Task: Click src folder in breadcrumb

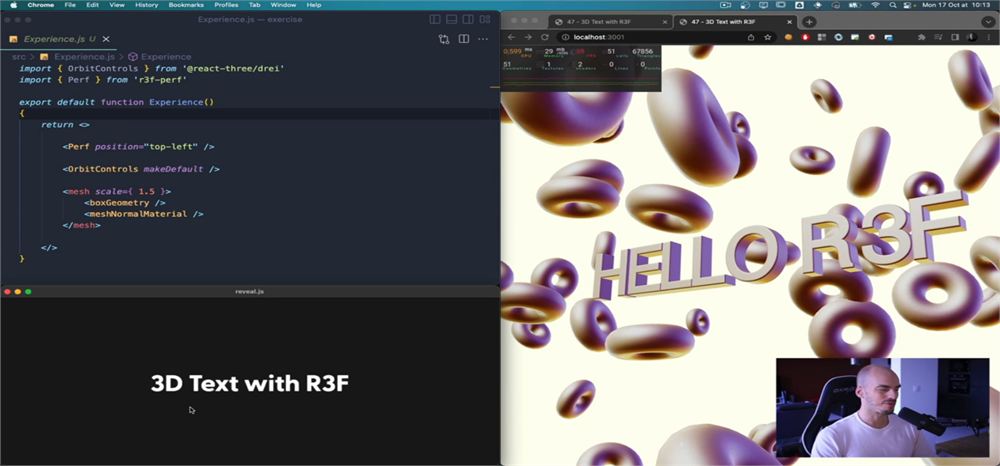Action: pyautogui.click(x=18, y=57)
